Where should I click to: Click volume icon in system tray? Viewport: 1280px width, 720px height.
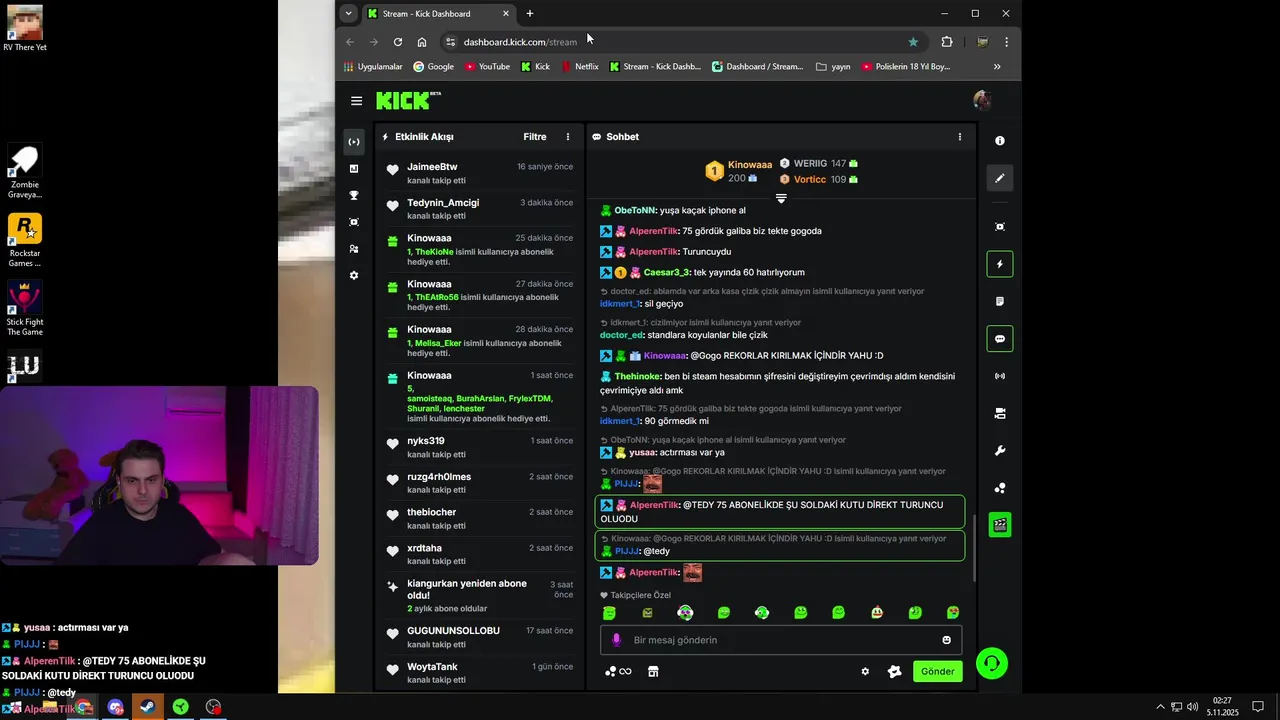click(x=1193, y=707)
